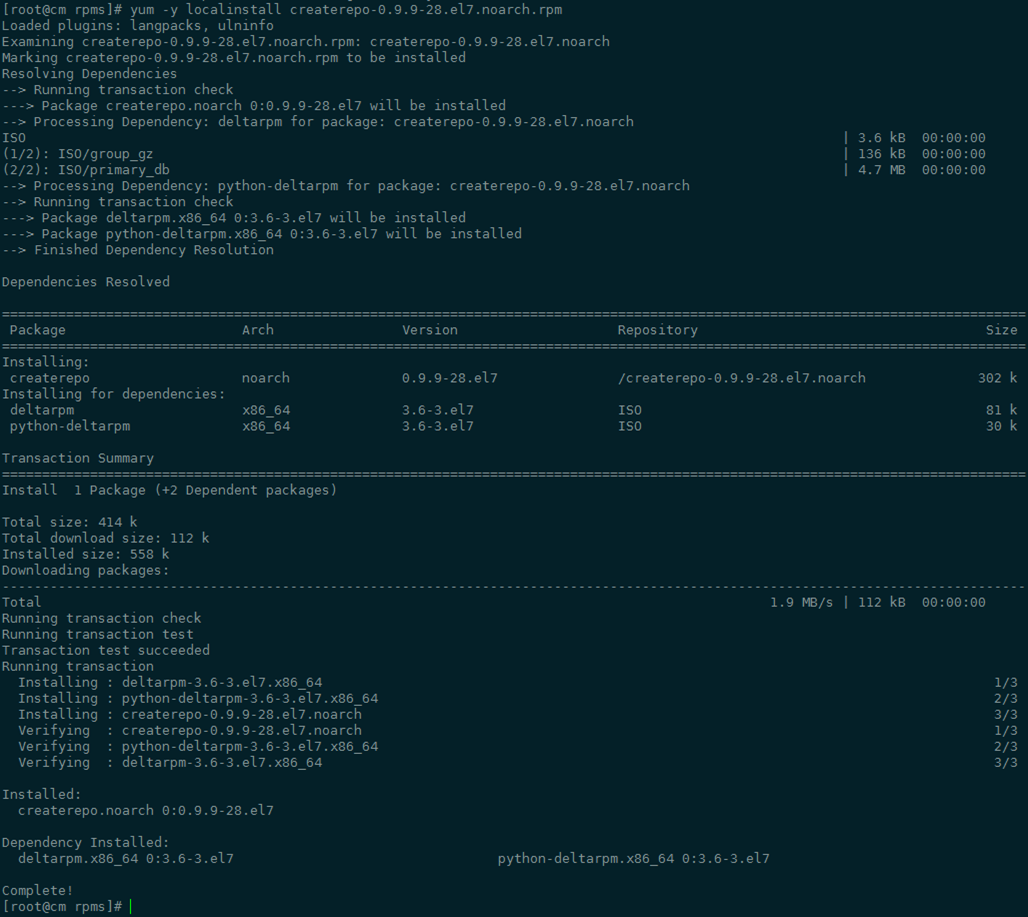Click 'createrepo.noarch 0:0.9.9-28.el7' installed entry
This screenshot has height=917, width=1028.
point(146,811)
